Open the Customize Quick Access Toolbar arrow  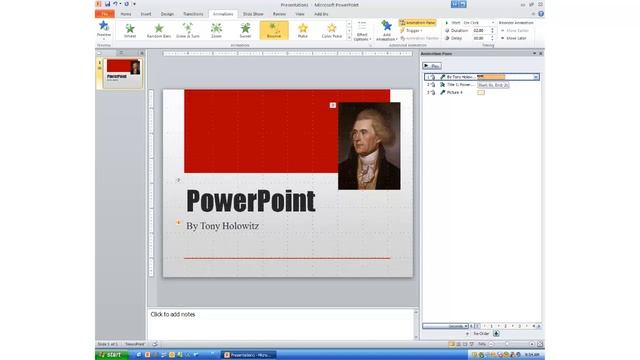[x=134, y=4]
